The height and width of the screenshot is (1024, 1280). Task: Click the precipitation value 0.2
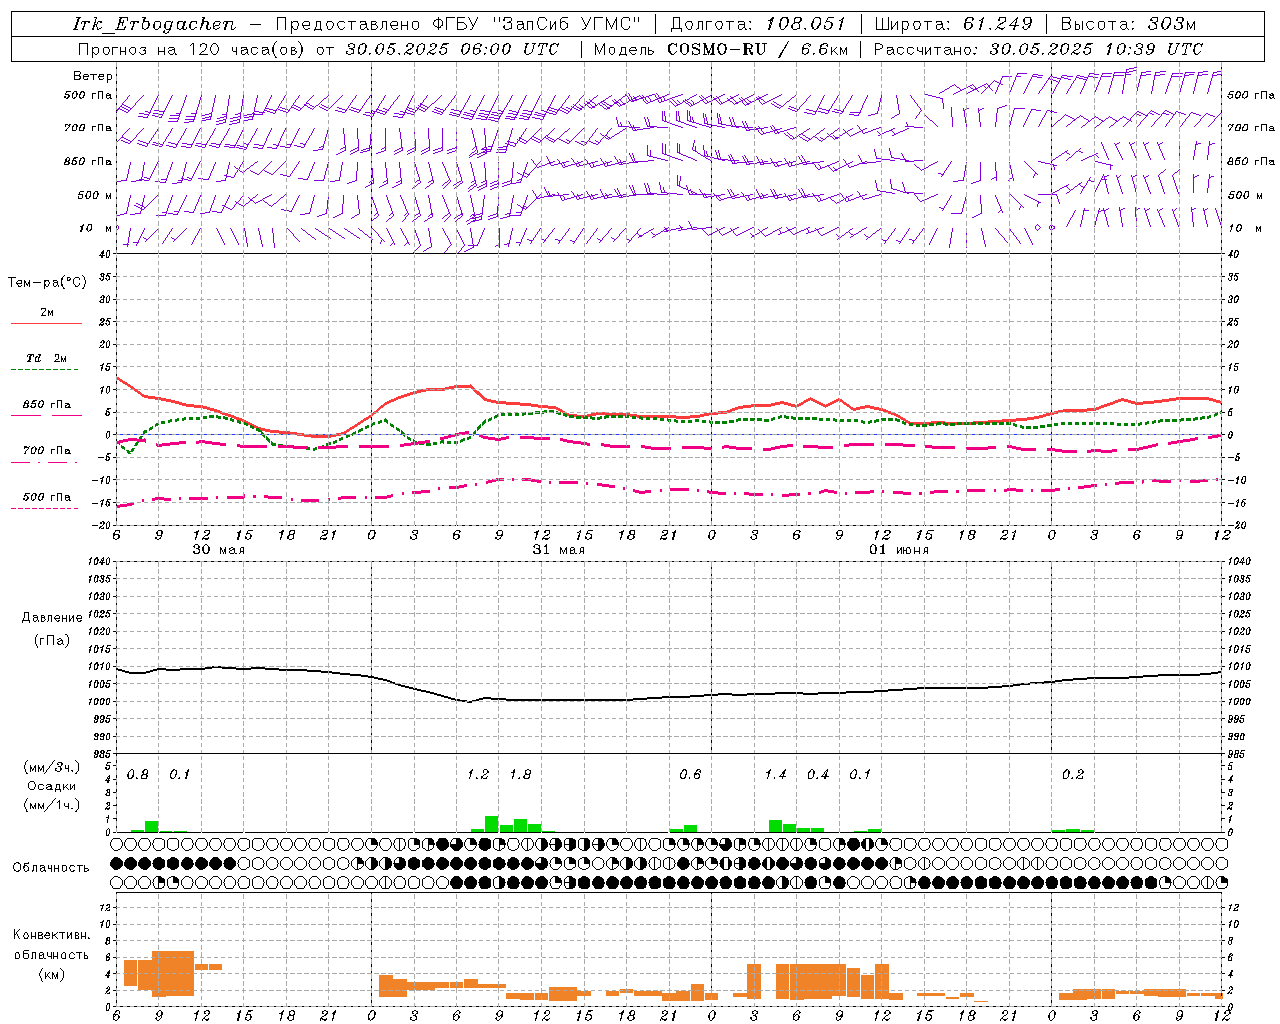[x=1073, y=775]
